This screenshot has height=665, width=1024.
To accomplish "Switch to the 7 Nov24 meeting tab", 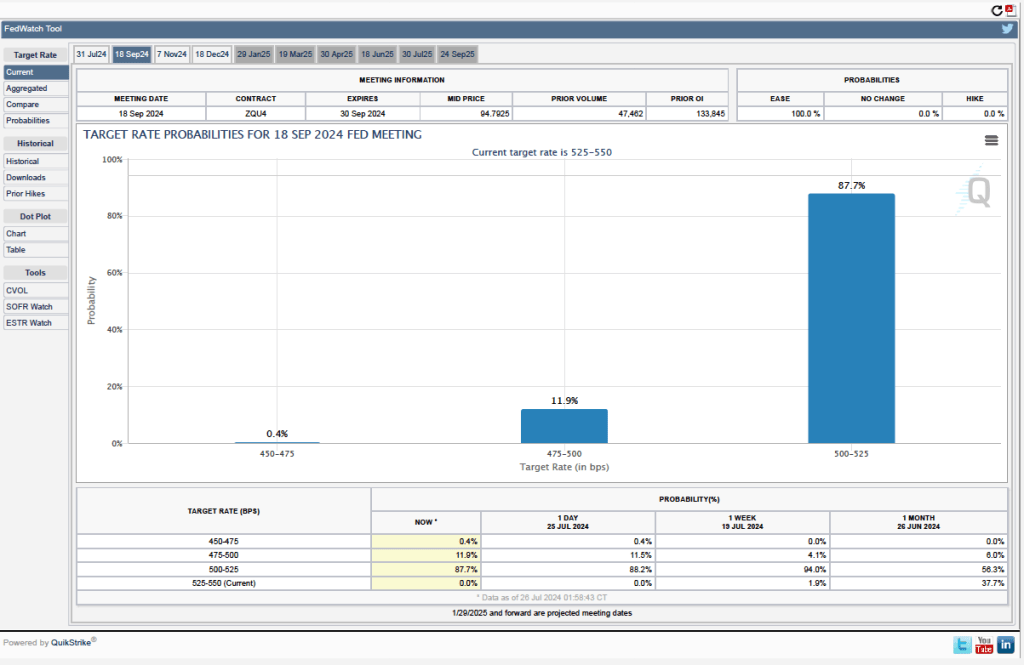I will click(x=171, y=54).
